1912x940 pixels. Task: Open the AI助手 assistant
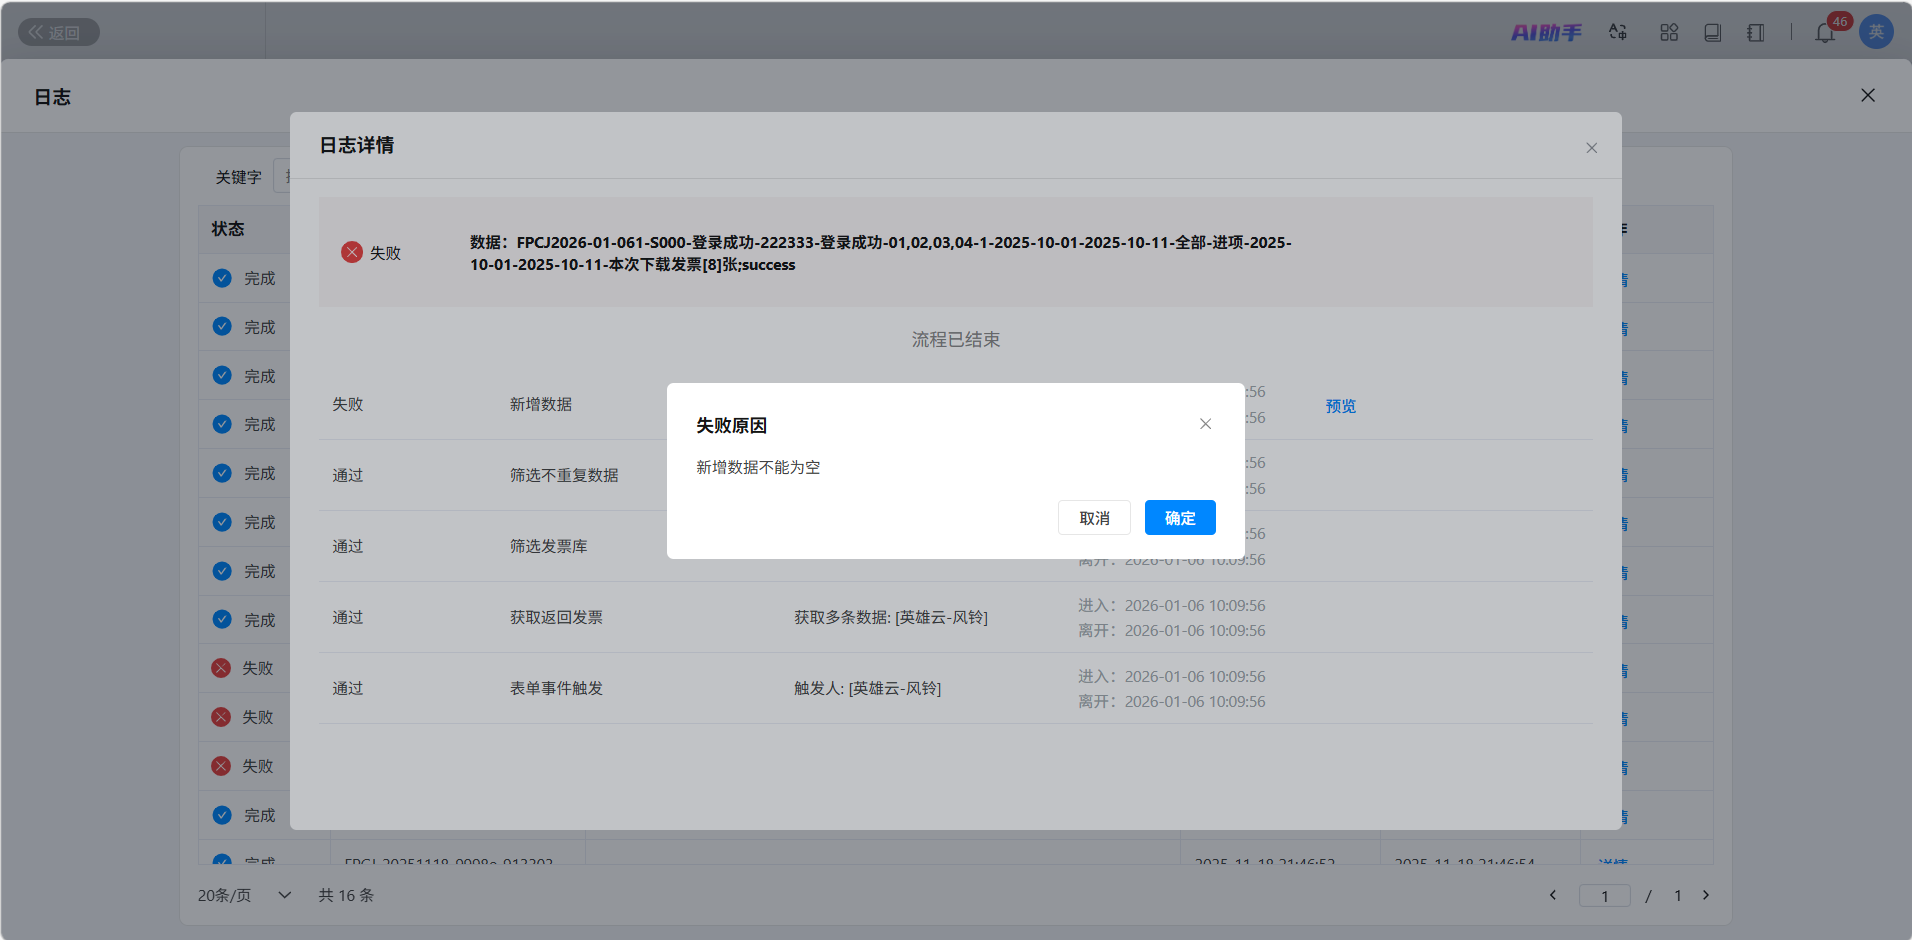click(x=1546, y=33)
